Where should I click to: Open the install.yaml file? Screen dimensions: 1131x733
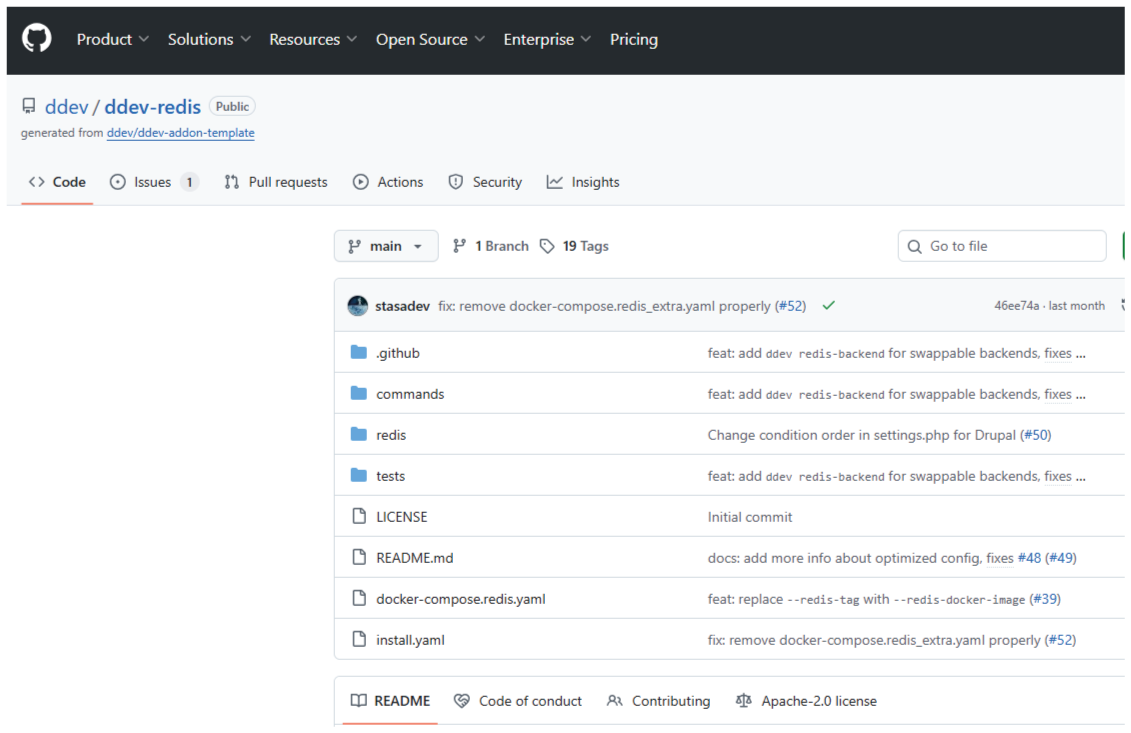click(410, 641)
